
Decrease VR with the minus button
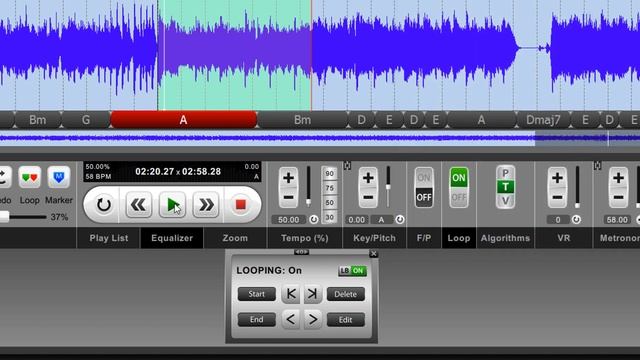pos(558,198)
